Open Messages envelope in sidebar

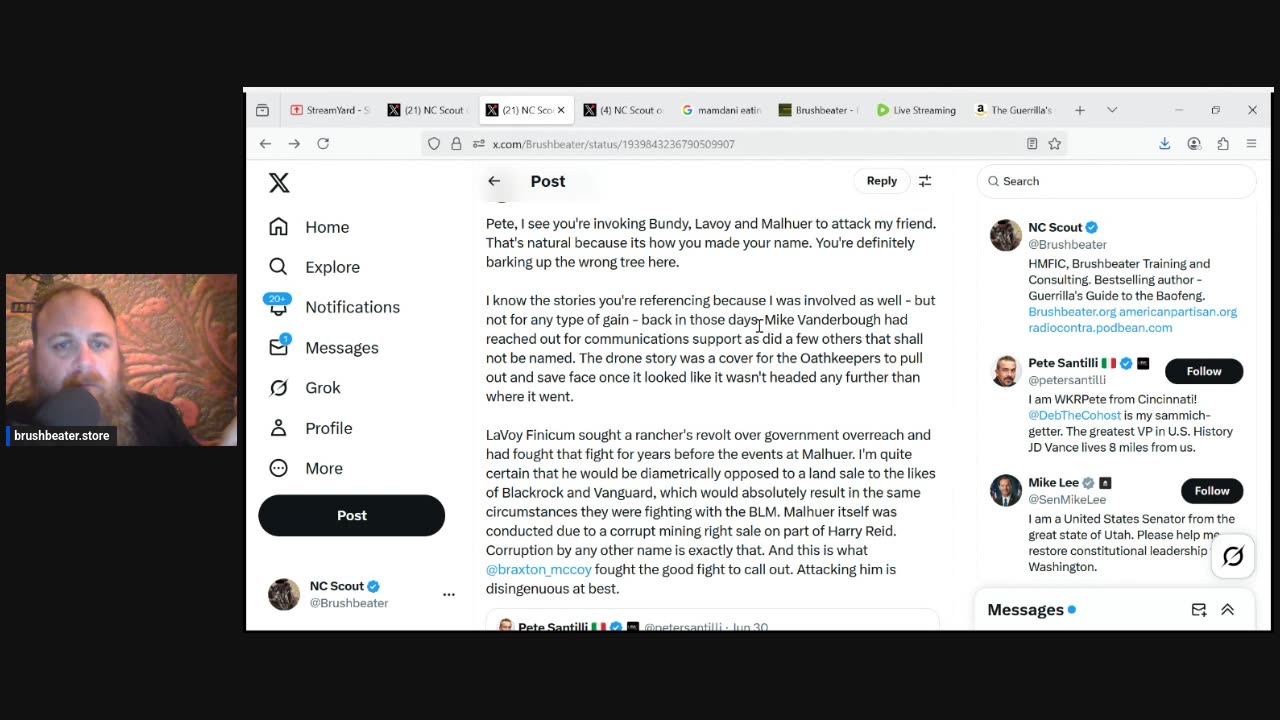point(278,347)
